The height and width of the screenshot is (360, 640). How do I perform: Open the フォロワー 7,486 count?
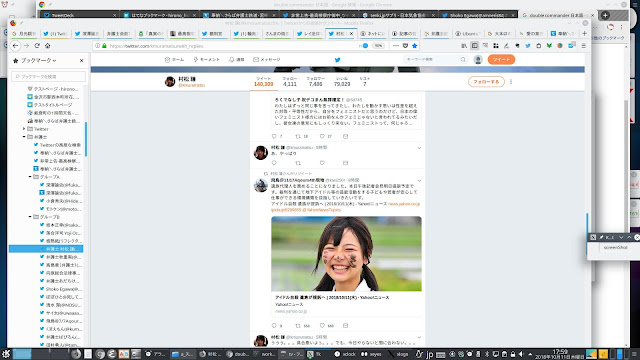[x=316, y=82]
